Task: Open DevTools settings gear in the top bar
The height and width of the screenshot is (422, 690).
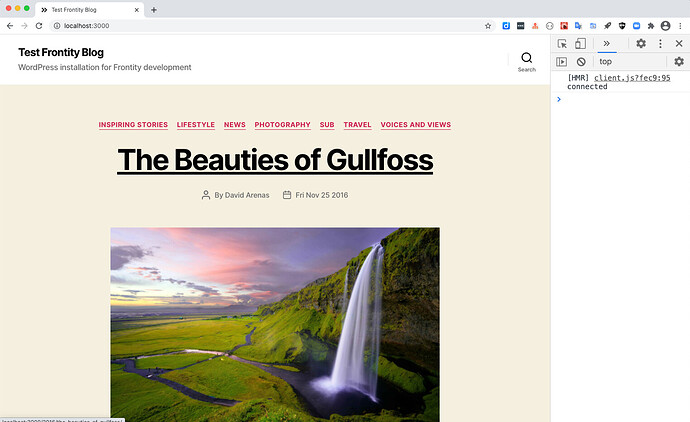Action: pyautogui.click(x=641, y=44)
